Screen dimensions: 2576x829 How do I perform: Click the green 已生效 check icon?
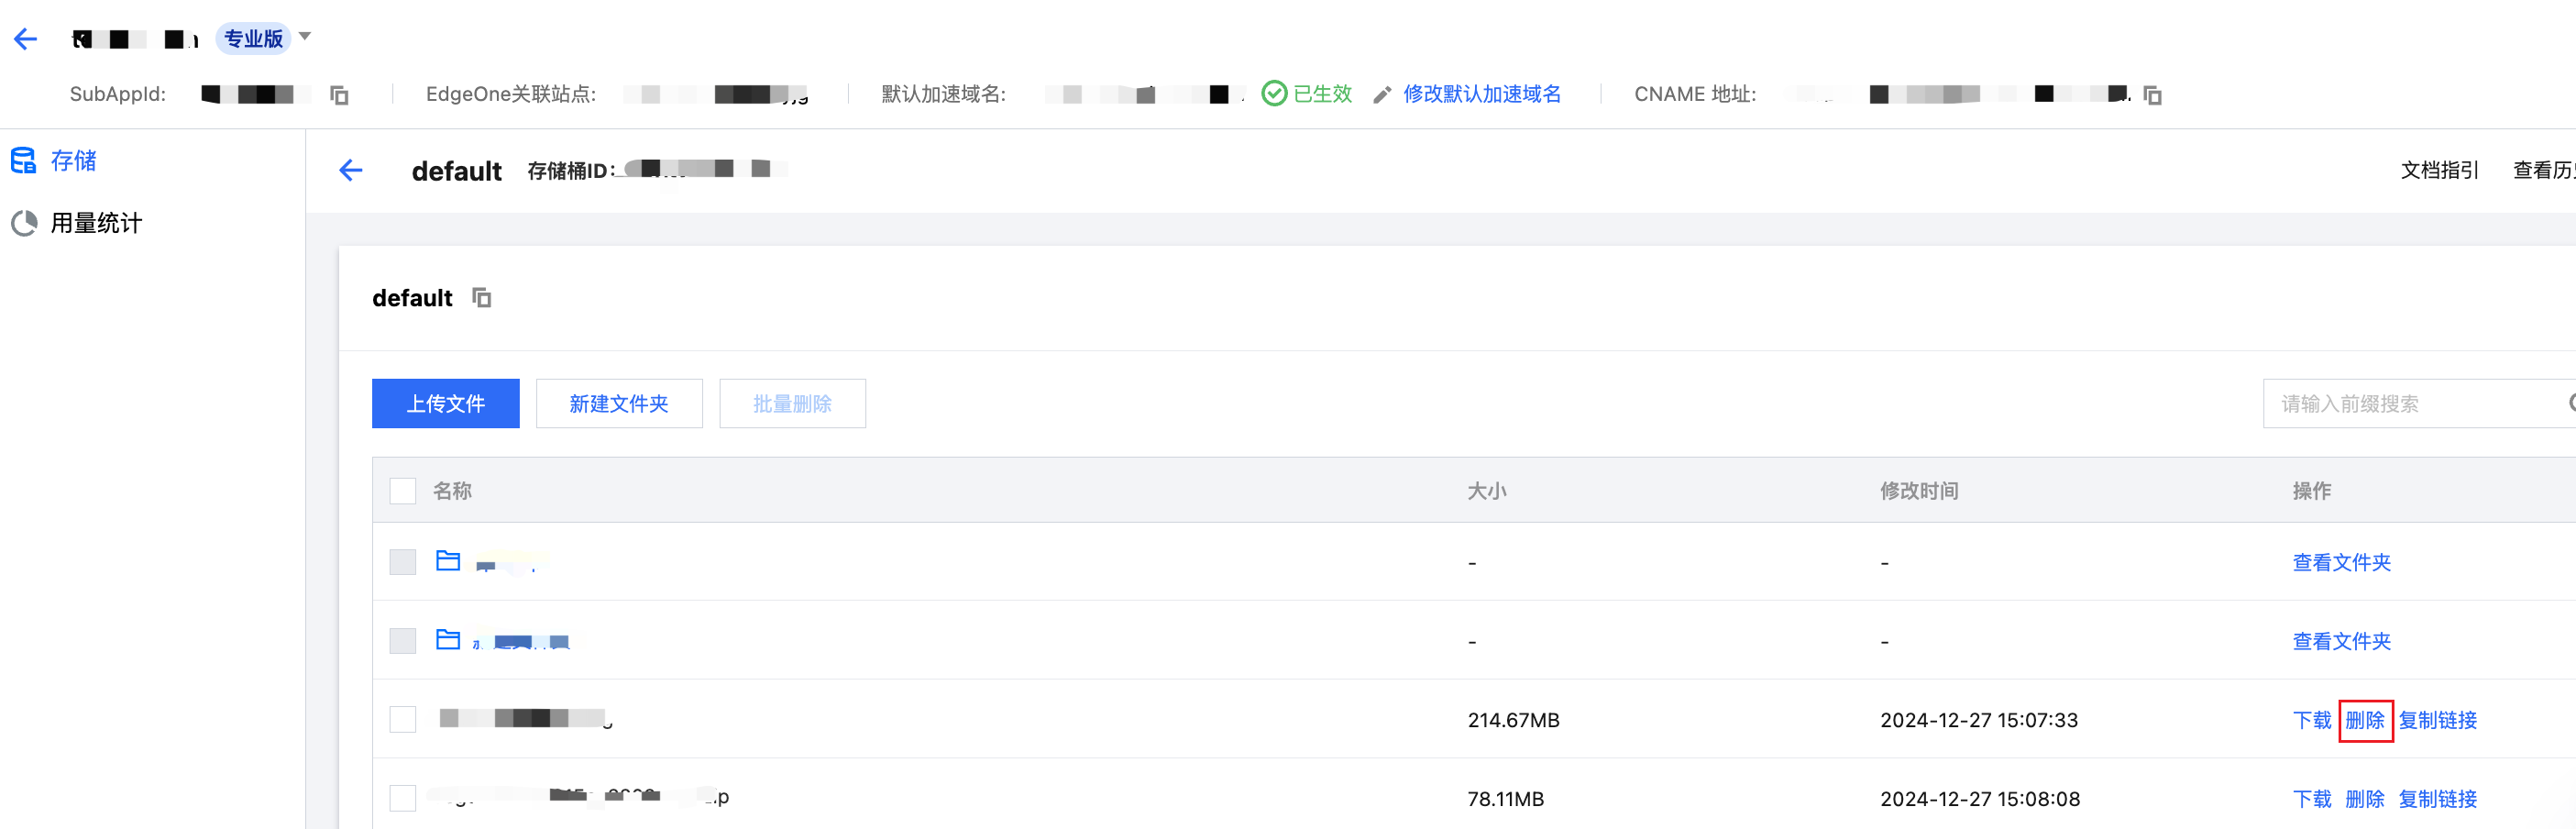click(1274, 94)
